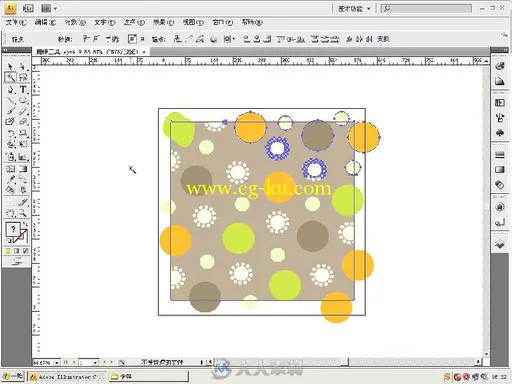The height and width of the screenshot is (384, 512).
Task: Select the Hand tool
Action: point(10,213)
